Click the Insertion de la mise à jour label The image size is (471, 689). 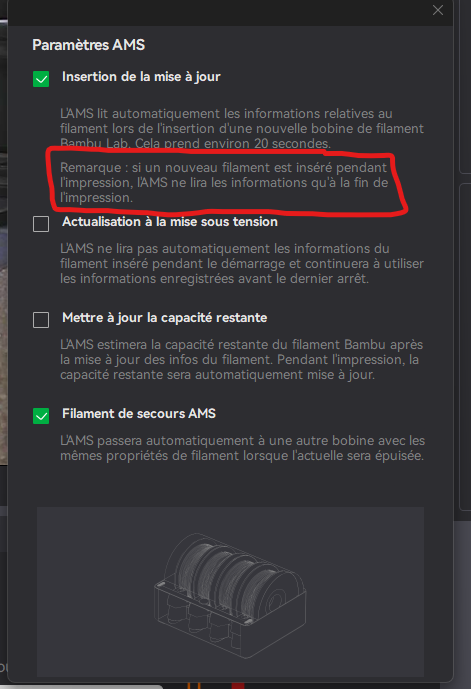pos(141,76)
